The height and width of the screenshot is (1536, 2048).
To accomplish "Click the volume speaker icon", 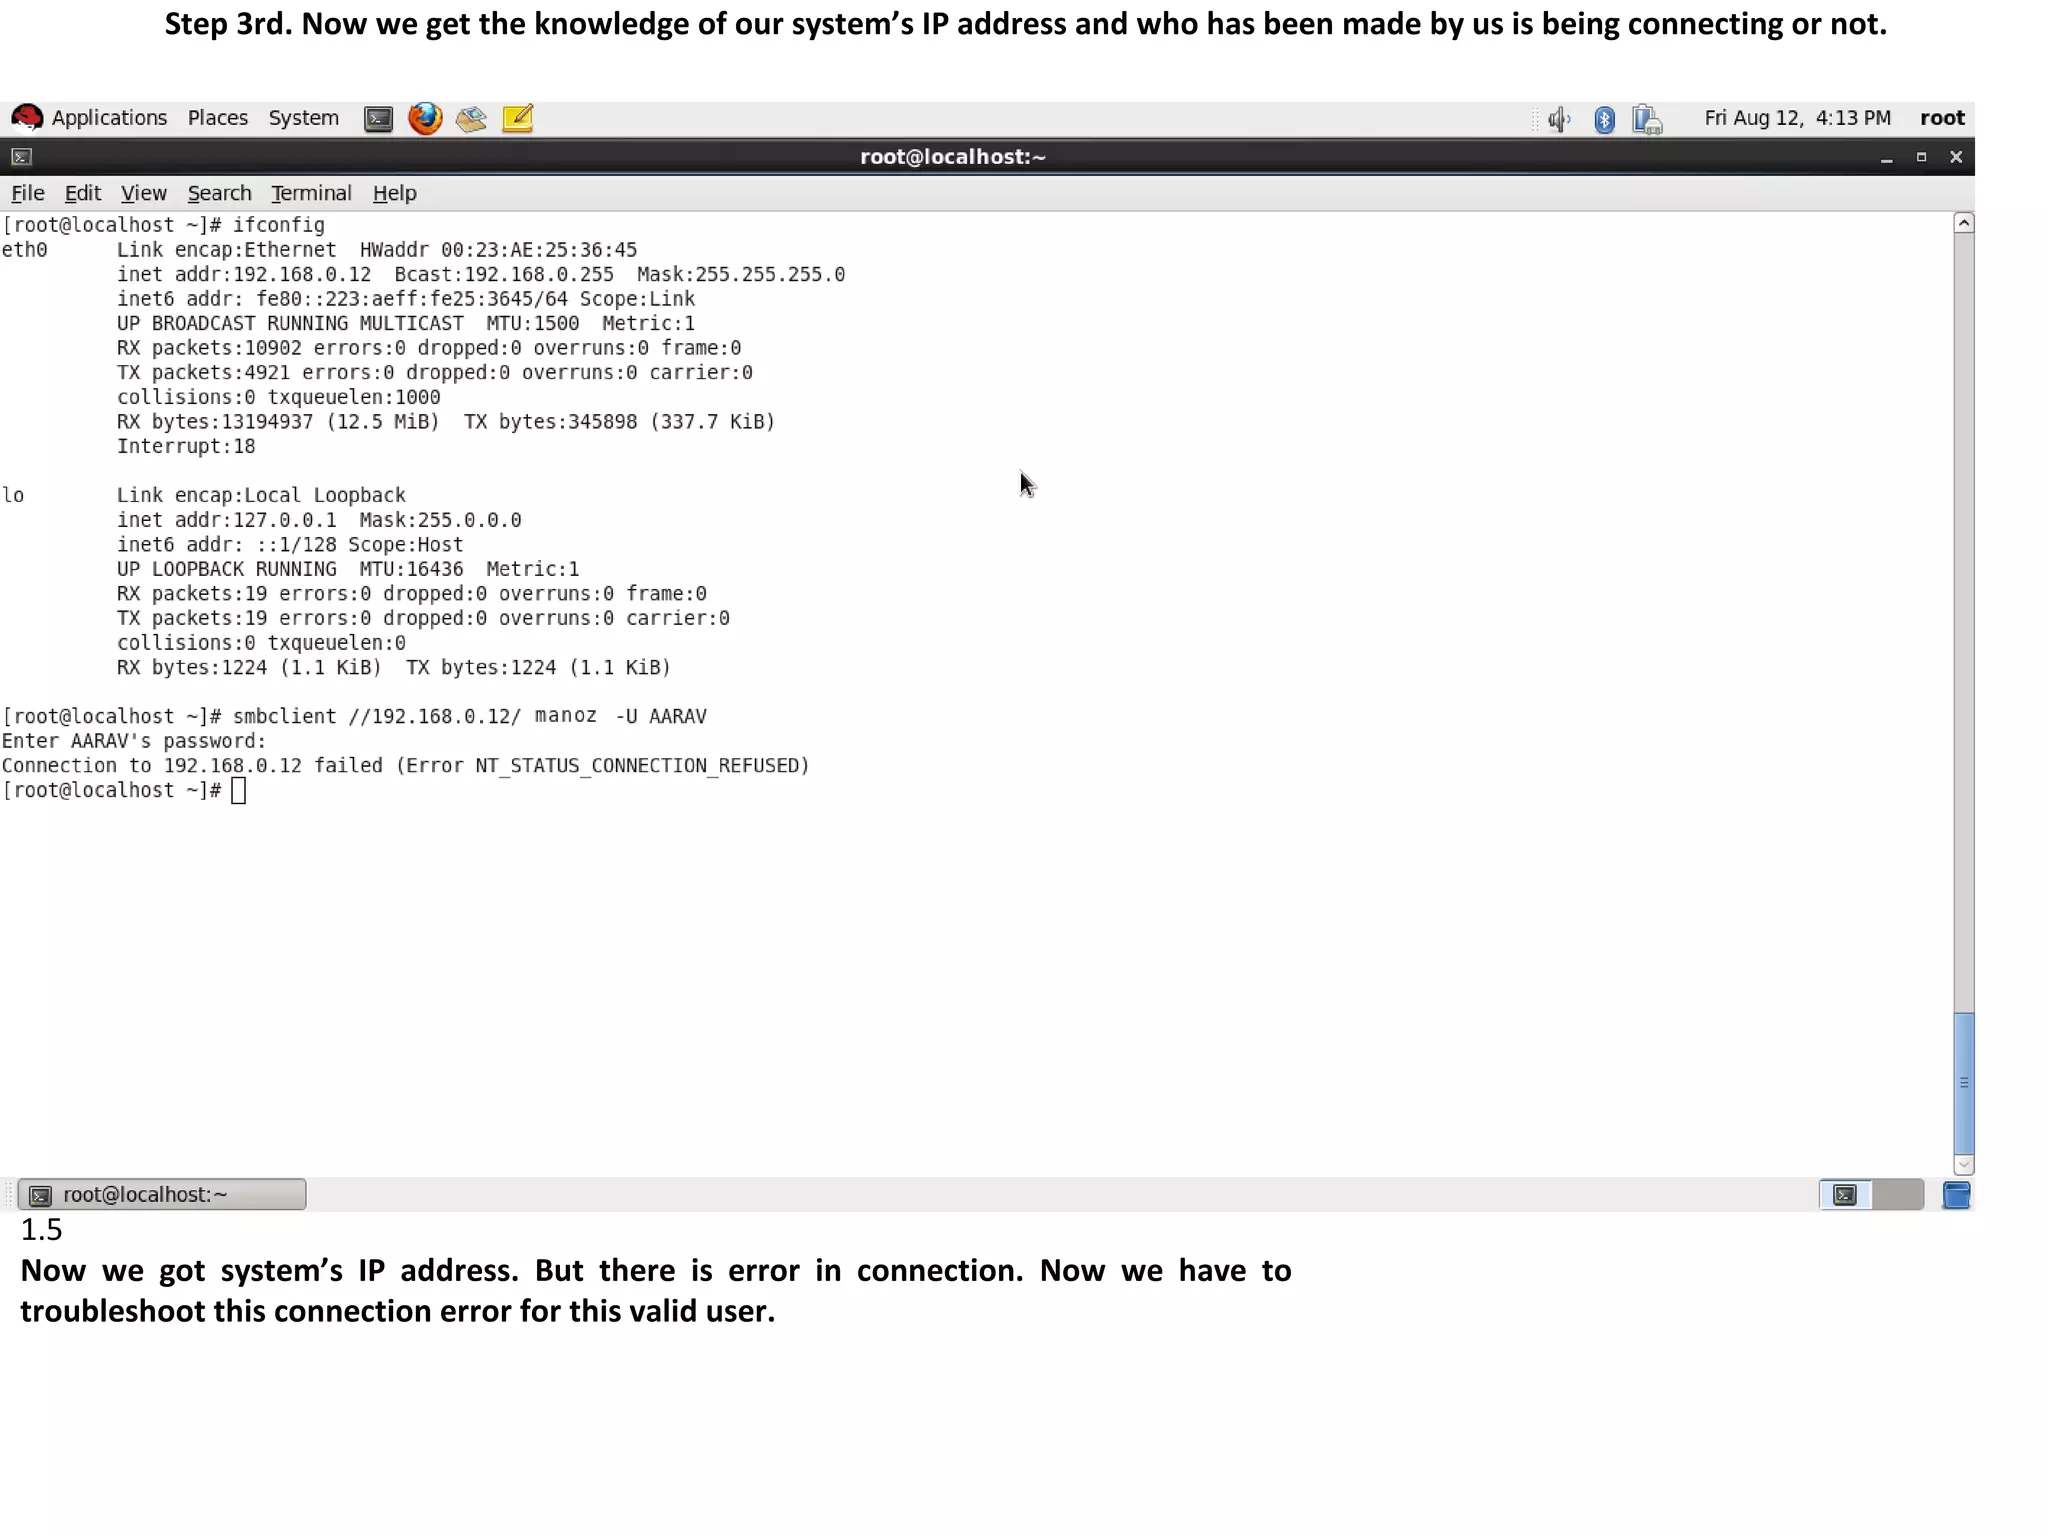I will (x=1559, y=120).
